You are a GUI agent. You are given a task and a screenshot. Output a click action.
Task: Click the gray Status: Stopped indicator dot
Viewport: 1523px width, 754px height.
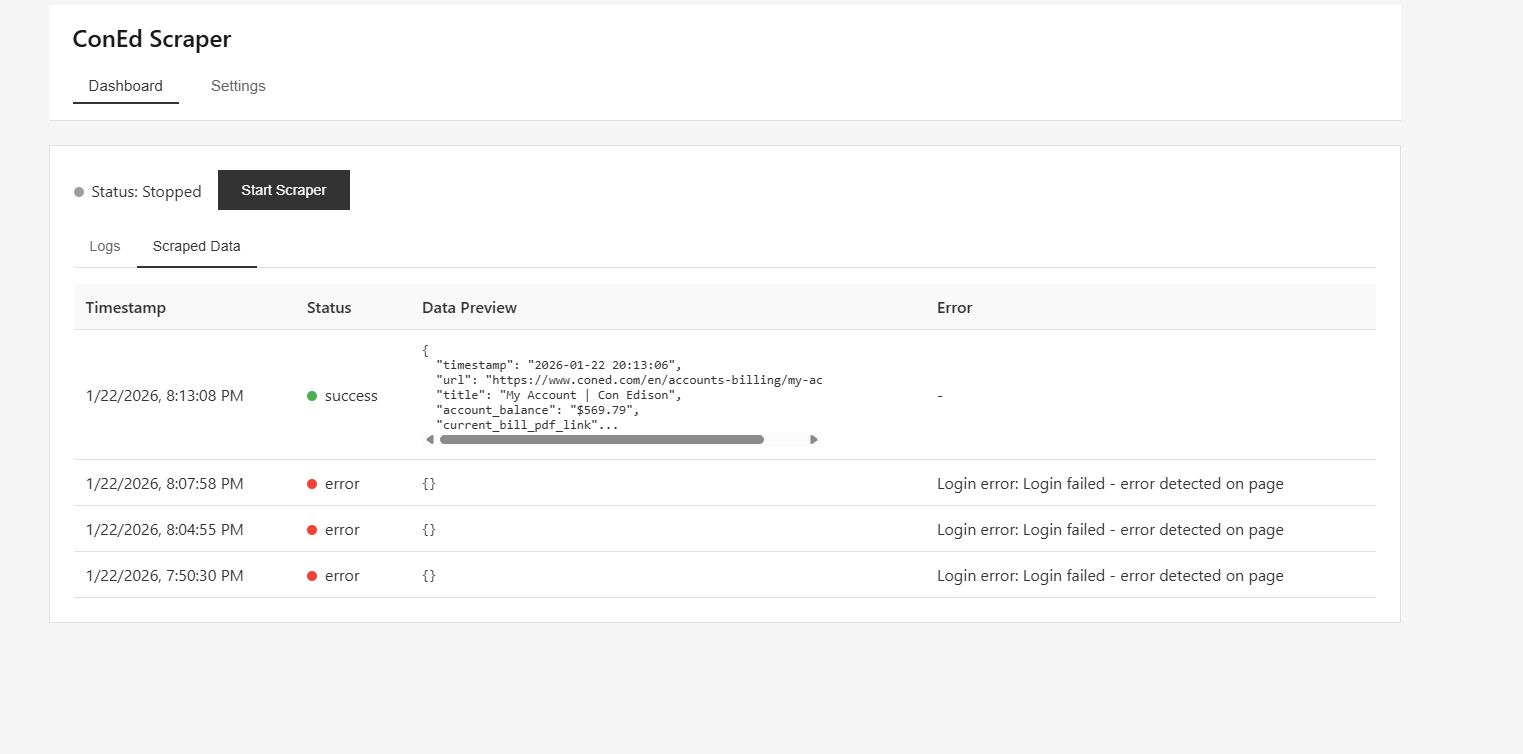[x=79, y=192]
